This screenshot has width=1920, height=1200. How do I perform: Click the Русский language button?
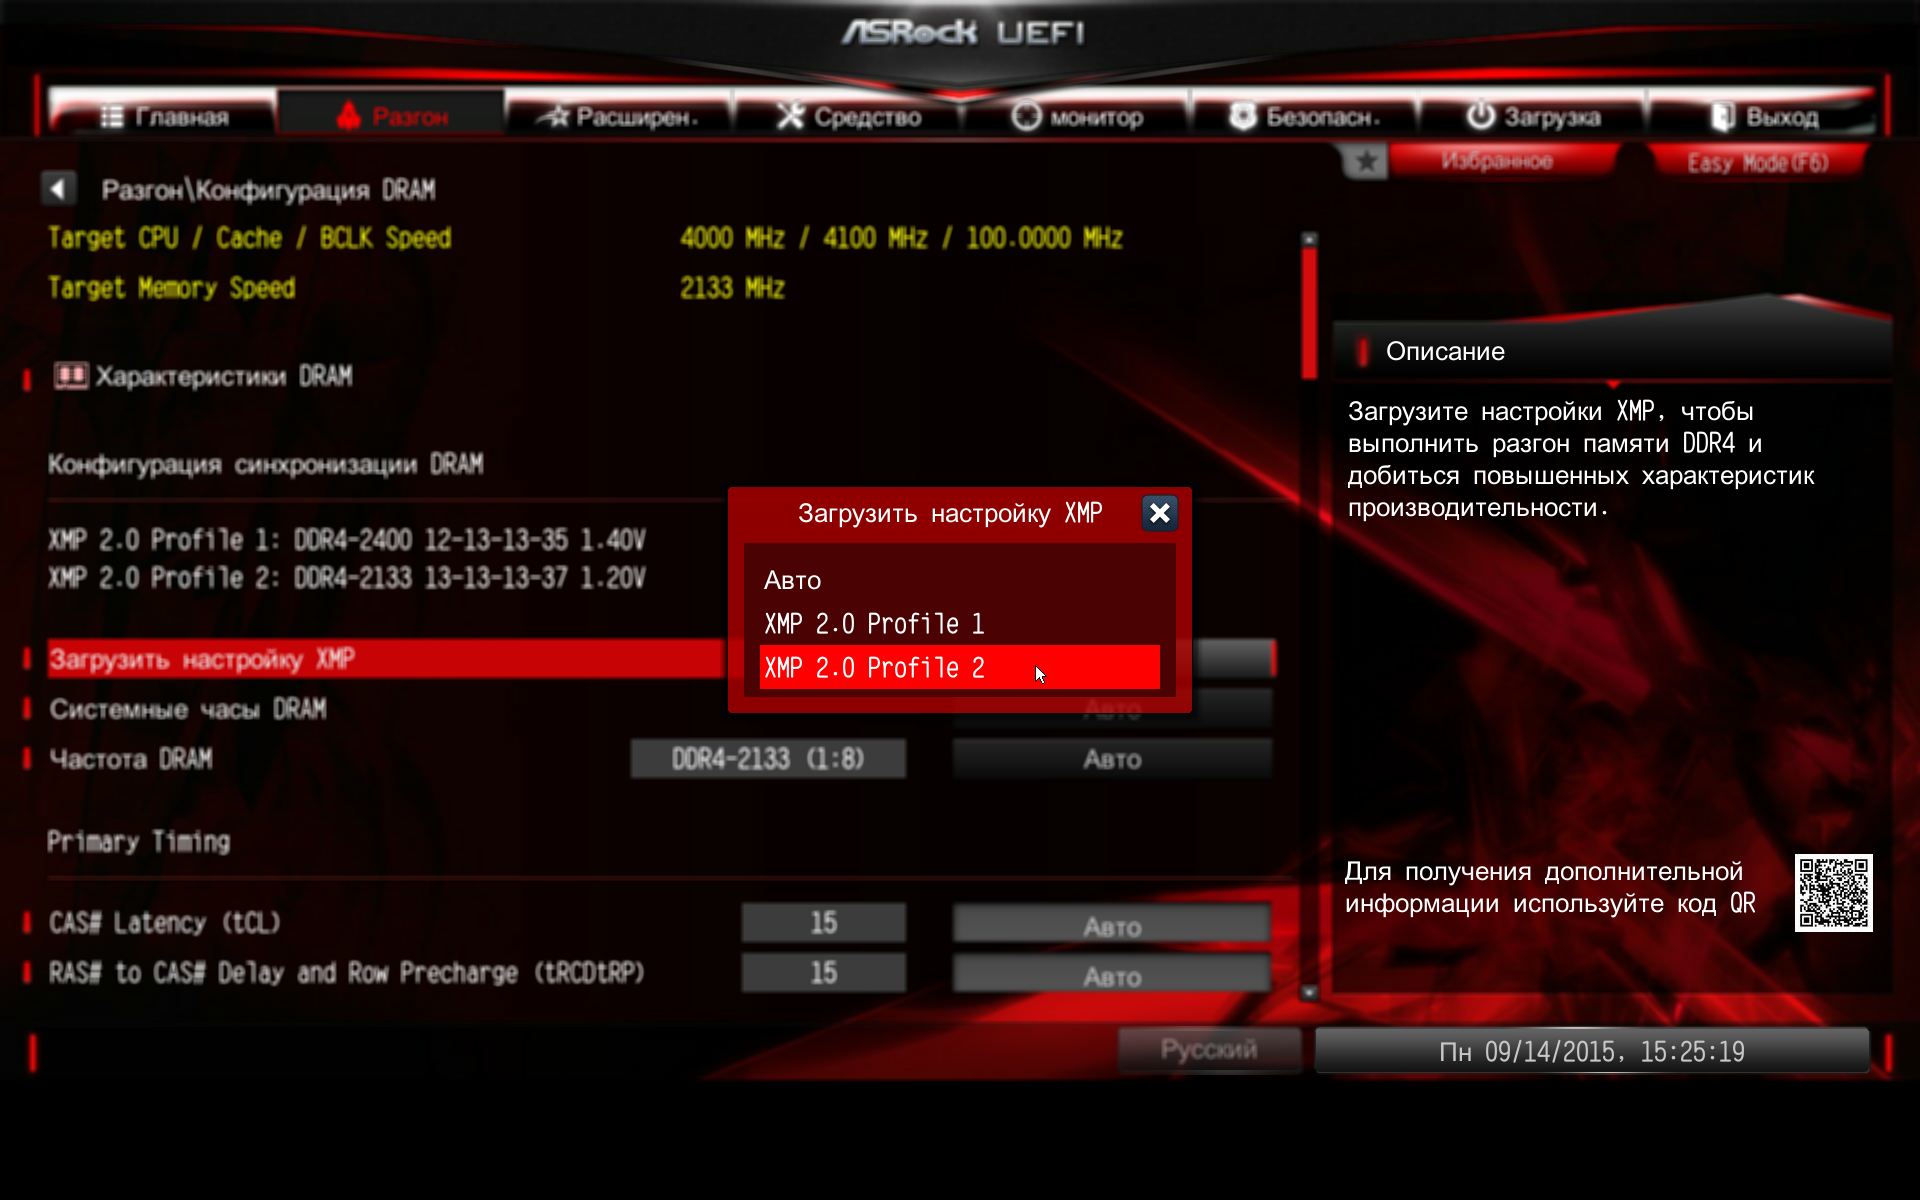[1208, 1050]
